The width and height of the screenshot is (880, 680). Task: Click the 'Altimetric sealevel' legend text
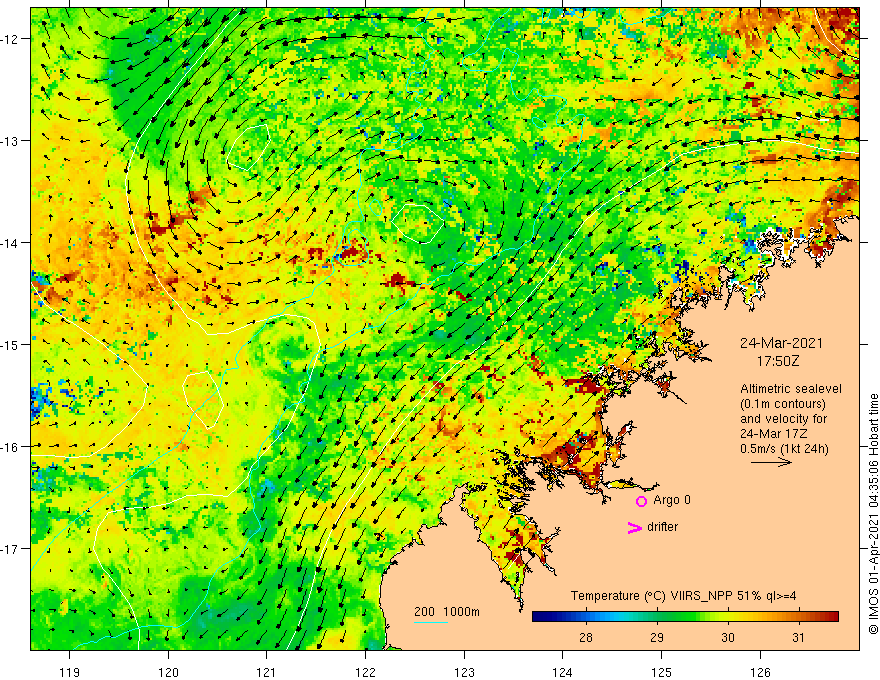click(x=791, y=389)
